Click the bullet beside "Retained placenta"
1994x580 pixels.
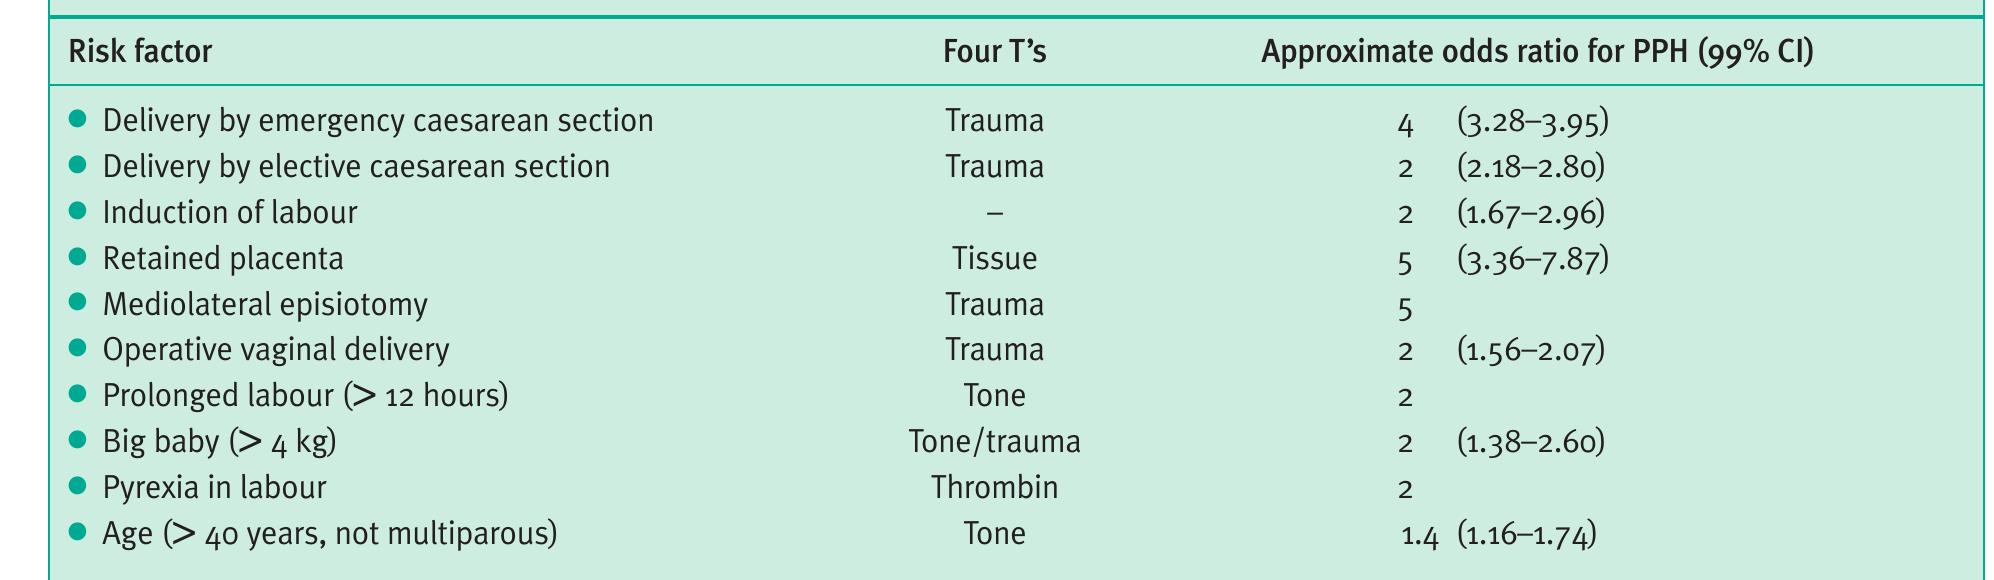78,258
